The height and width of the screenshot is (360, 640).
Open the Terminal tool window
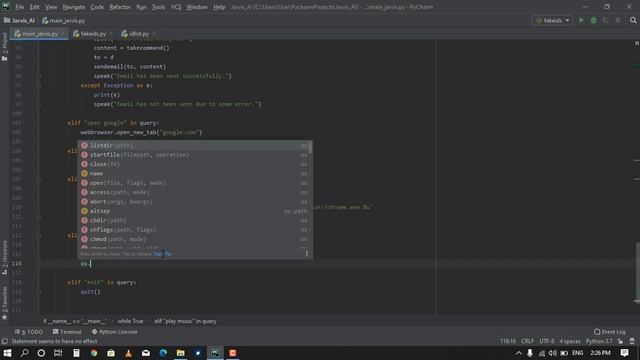tap(67, 332)
